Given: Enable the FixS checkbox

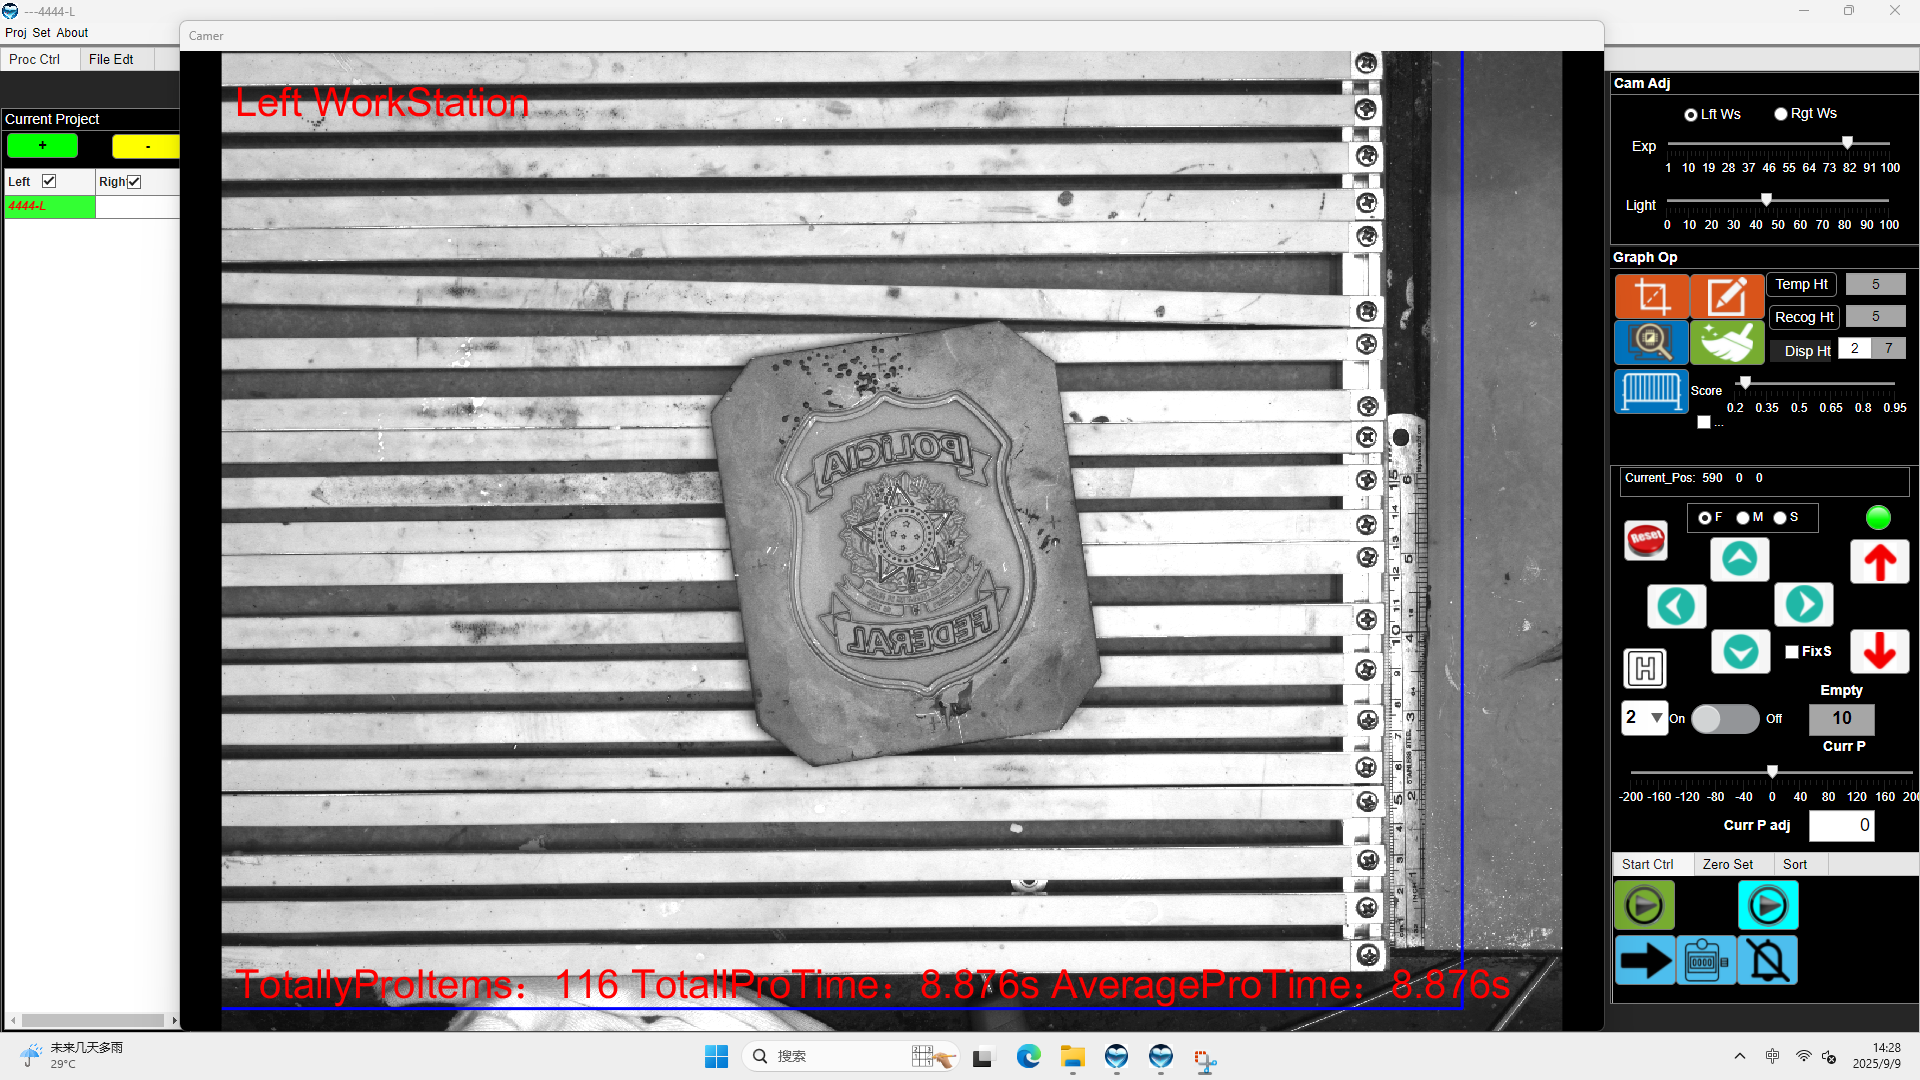Looking at the screenshot, I should pyautogui.click(x=1792, y=652).
